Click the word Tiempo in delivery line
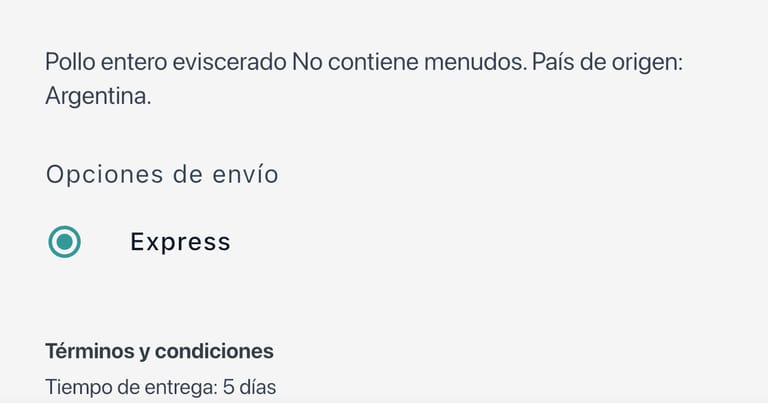The width and height of the screenshot is (768, 403). (80, 386)
